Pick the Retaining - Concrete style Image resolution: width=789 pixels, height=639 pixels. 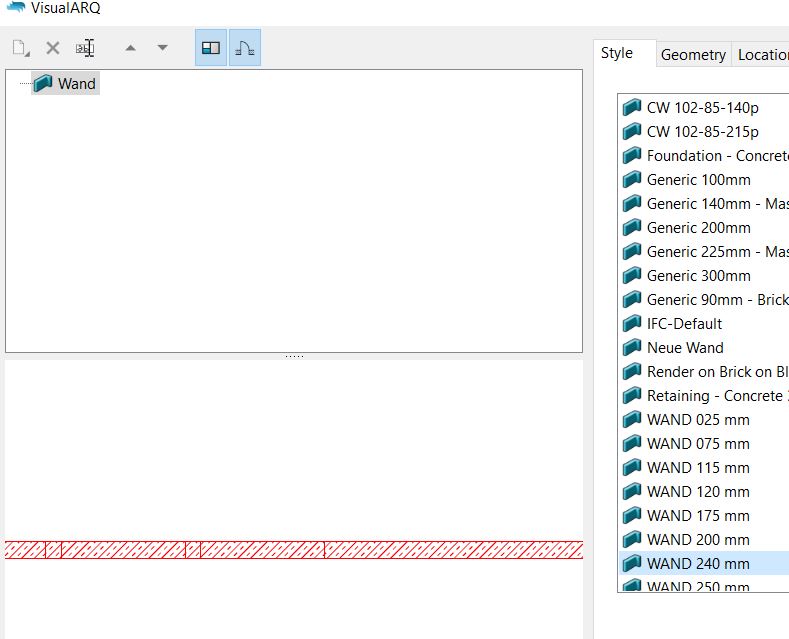point(704,396)
